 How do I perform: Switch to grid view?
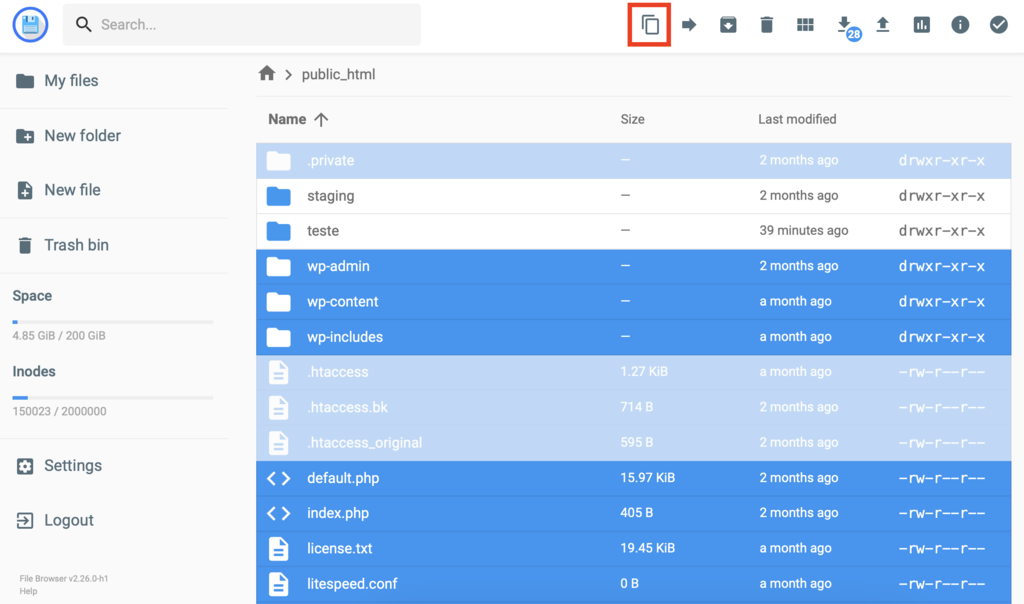(805, 24)
